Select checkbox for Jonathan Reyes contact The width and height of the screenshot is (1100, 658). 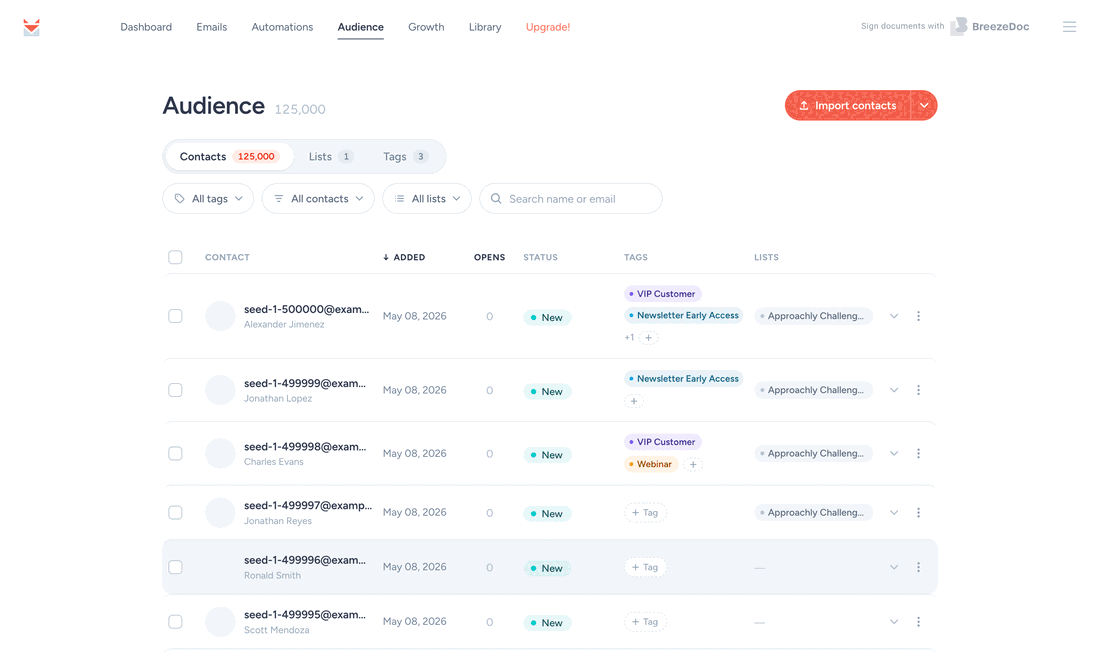(x=175, y=513)
